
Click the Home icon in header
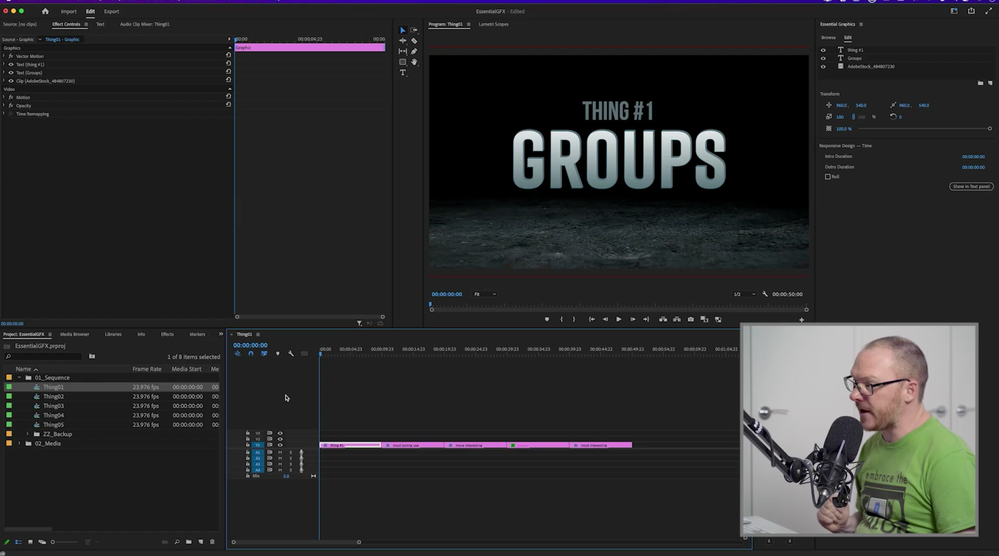point(45,11)
